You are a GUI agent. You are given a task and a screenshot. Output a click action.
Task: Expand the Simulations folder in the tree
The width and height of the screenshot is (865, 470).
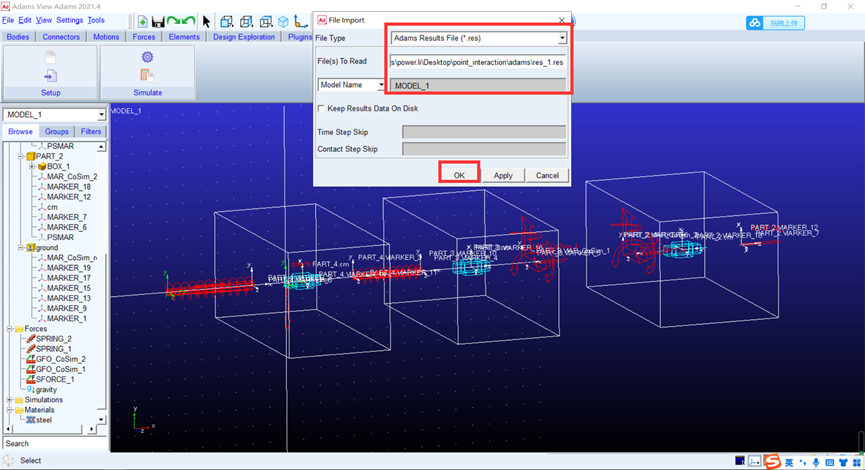pyautogui.click(x=9, y=400)
